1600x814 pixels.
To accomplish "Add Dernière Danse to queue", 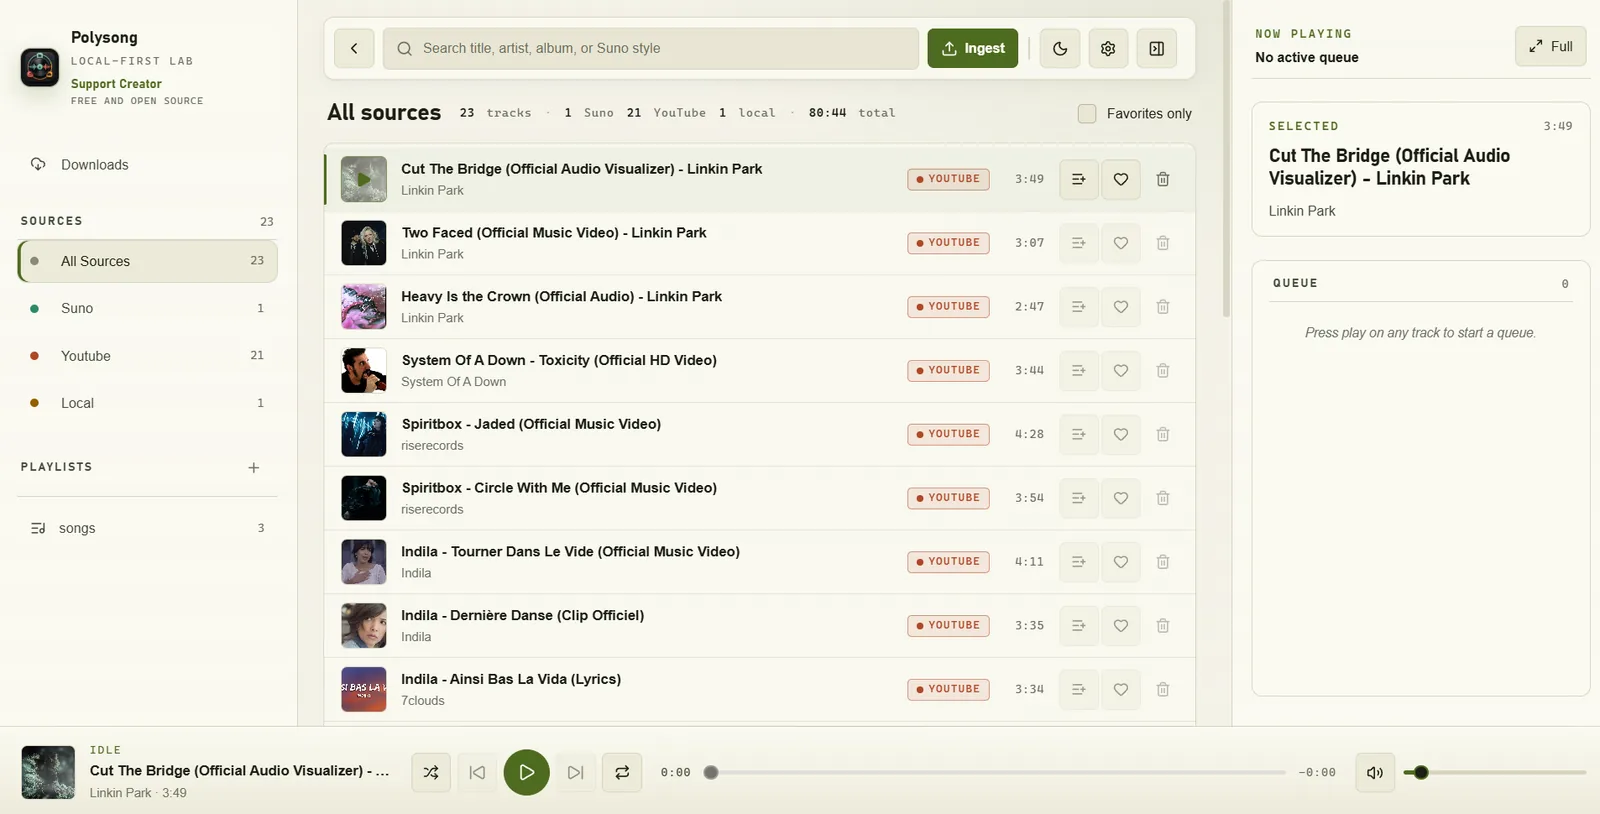I will (1079, 626).
